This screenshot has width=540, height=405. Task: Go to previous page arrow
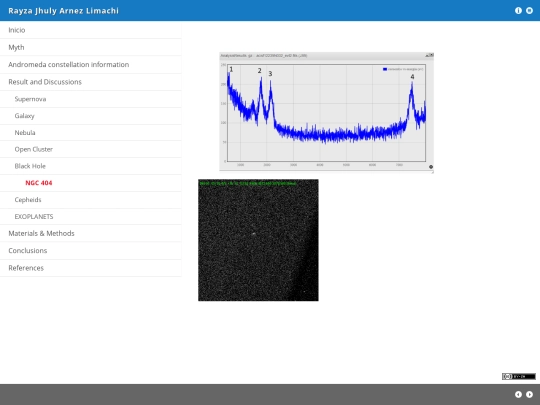[x=518, y=394]
